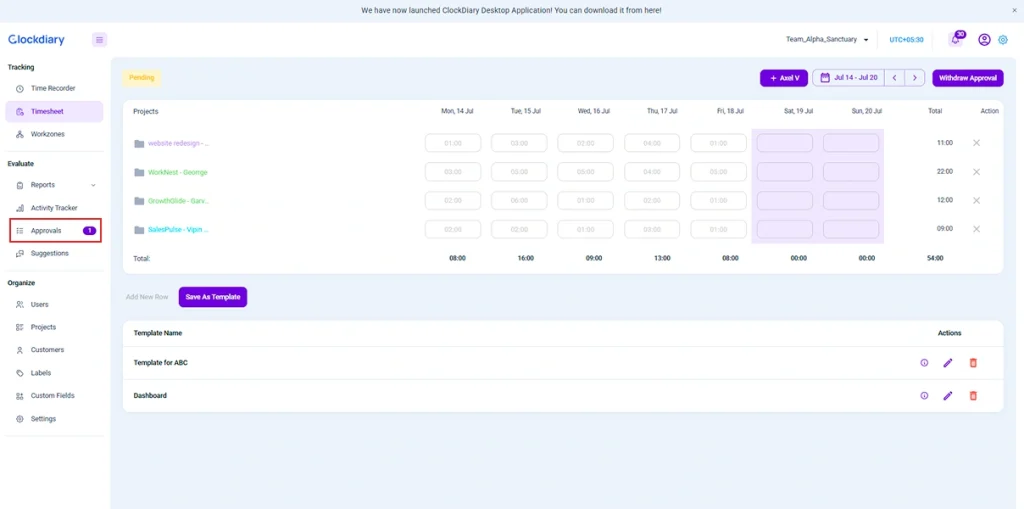Open the Time Recorder page
The image size is (1024, 509).
54,88
